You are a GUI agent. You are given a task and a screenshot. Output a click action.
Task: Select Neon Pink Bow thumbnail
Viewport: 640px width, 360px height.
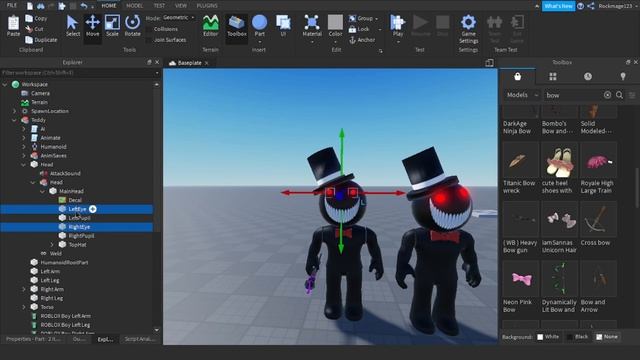[x=520, y=279]
